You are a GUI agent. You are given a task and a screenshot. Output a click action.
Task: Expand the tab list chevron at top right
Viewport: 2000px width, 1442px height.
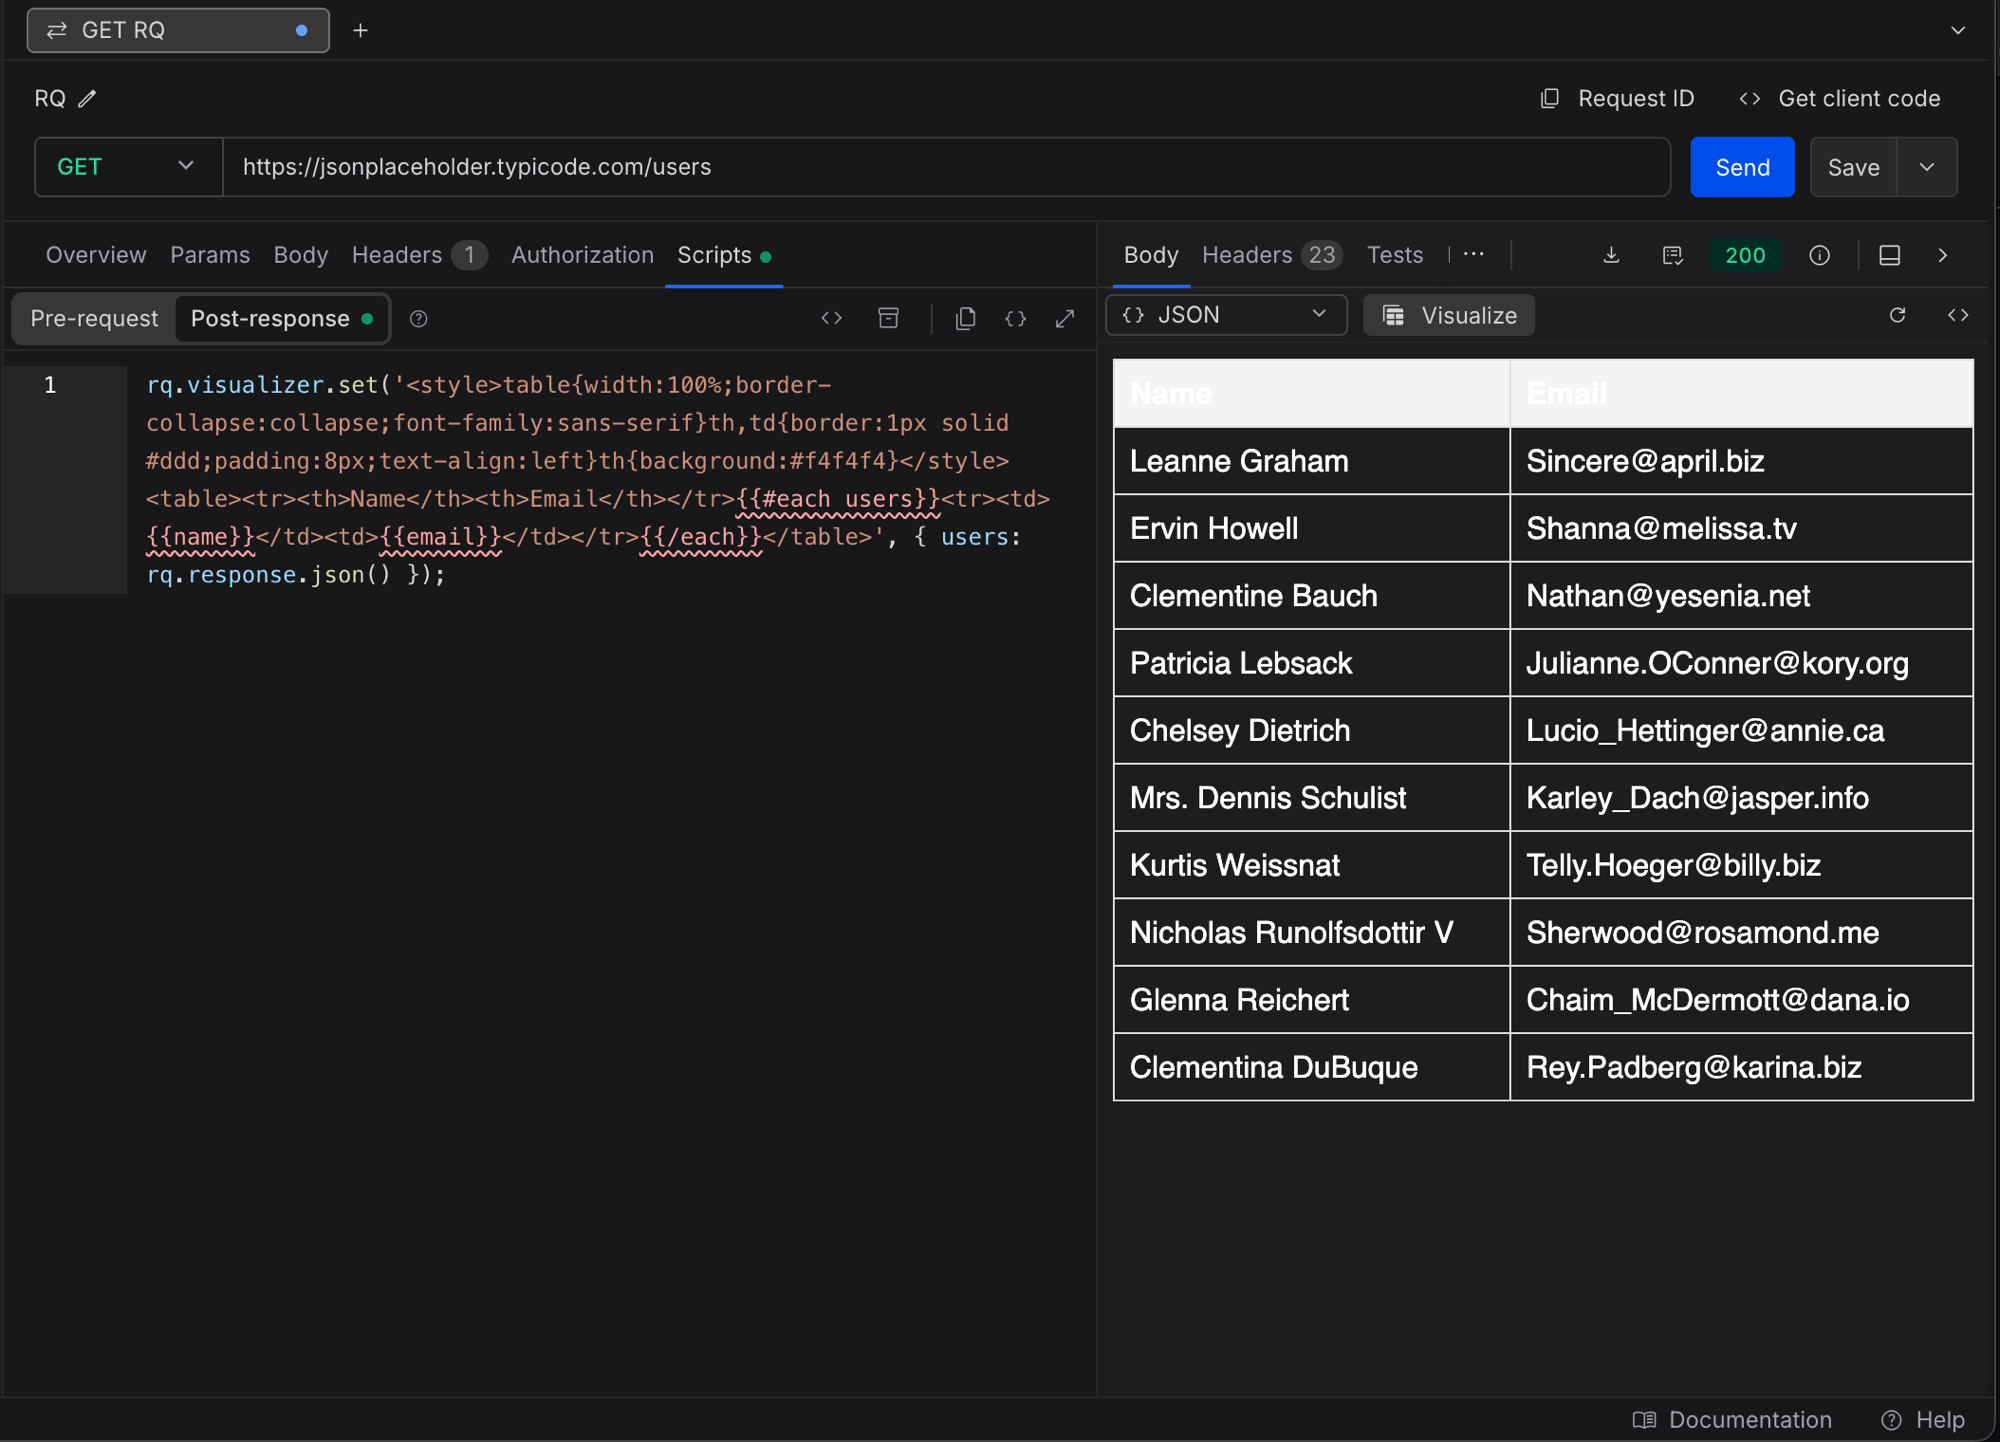pos(1958,31)
